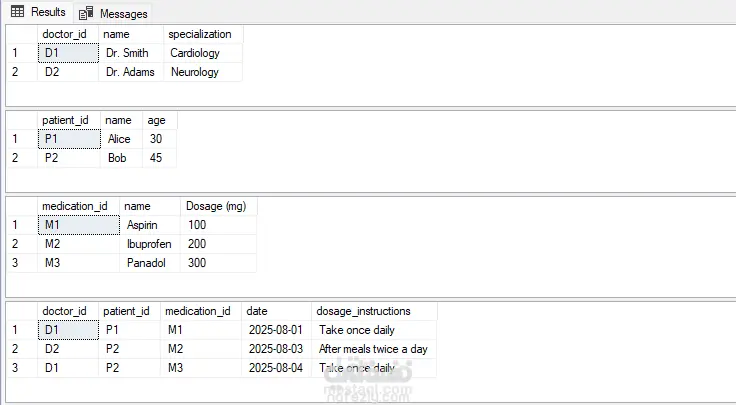Select the Cardiology cell
The width and height of the screenshot is (736, 405).
(194, 52)
